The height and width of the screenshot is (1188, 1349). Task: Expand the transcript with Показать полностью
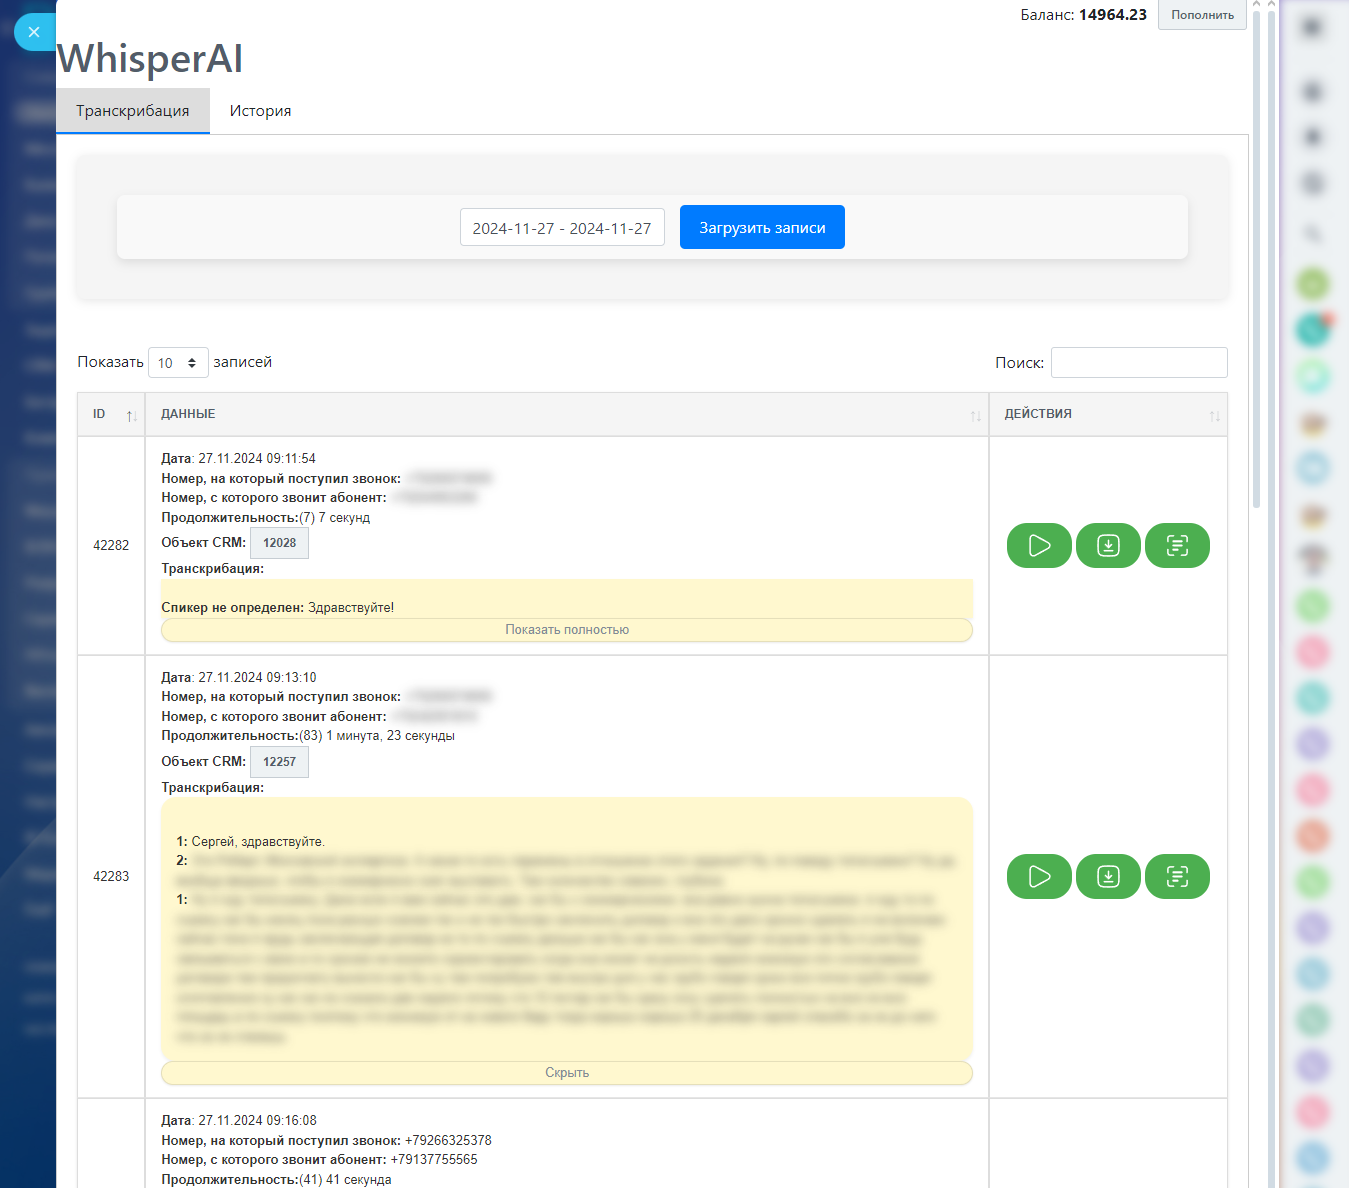pyautogui.click(x=567, y=630)
